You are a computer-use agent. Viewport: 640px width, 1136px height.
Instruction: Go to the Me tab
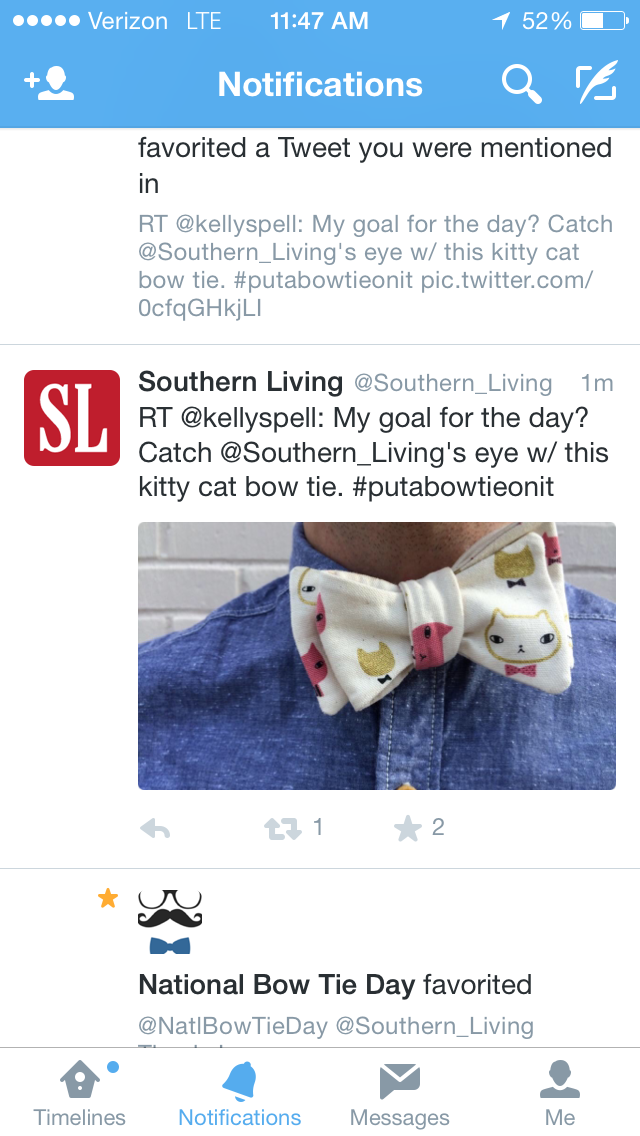coord(560,1094)
